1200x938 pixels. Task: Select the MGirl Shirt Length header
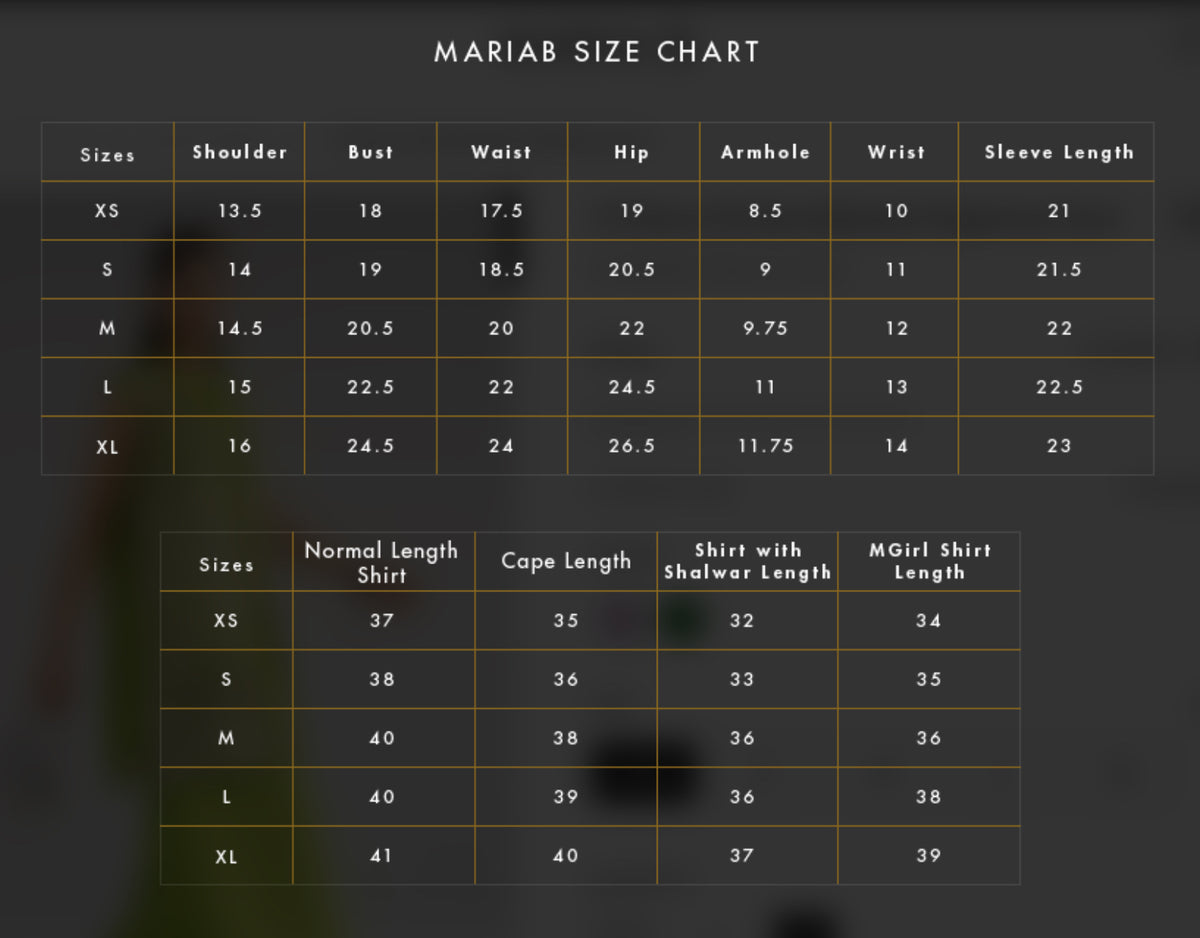tap(930, 561)
